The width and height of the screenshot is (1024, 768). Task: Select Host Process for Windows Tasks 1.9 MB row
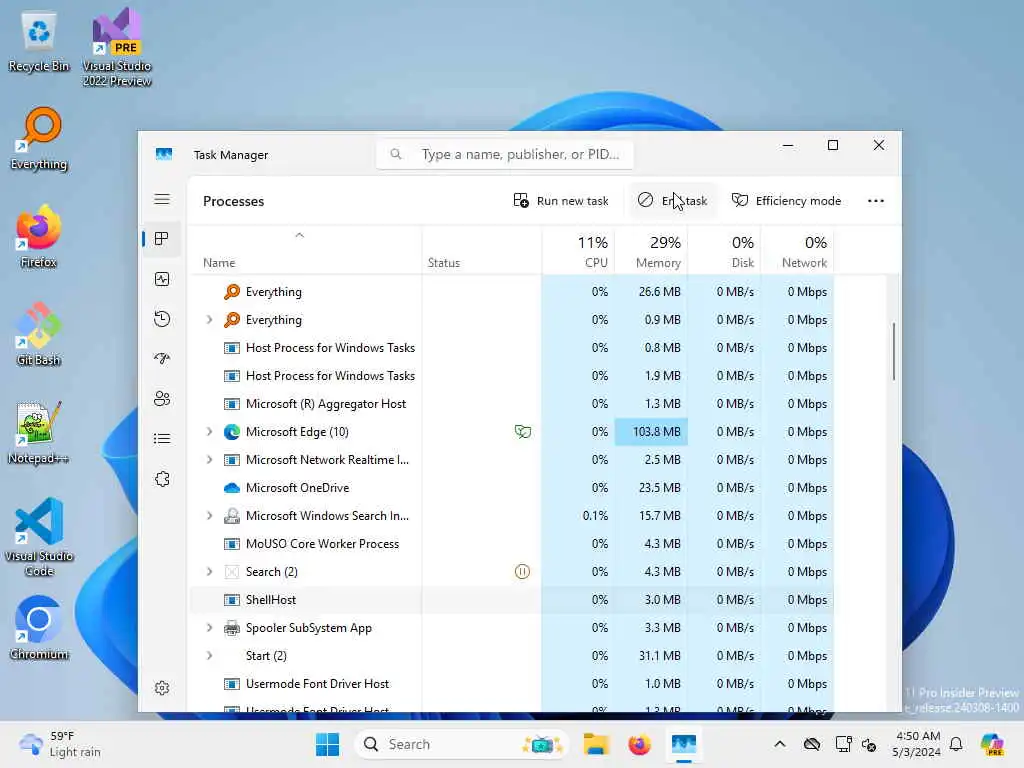click(x=511, y=376)
